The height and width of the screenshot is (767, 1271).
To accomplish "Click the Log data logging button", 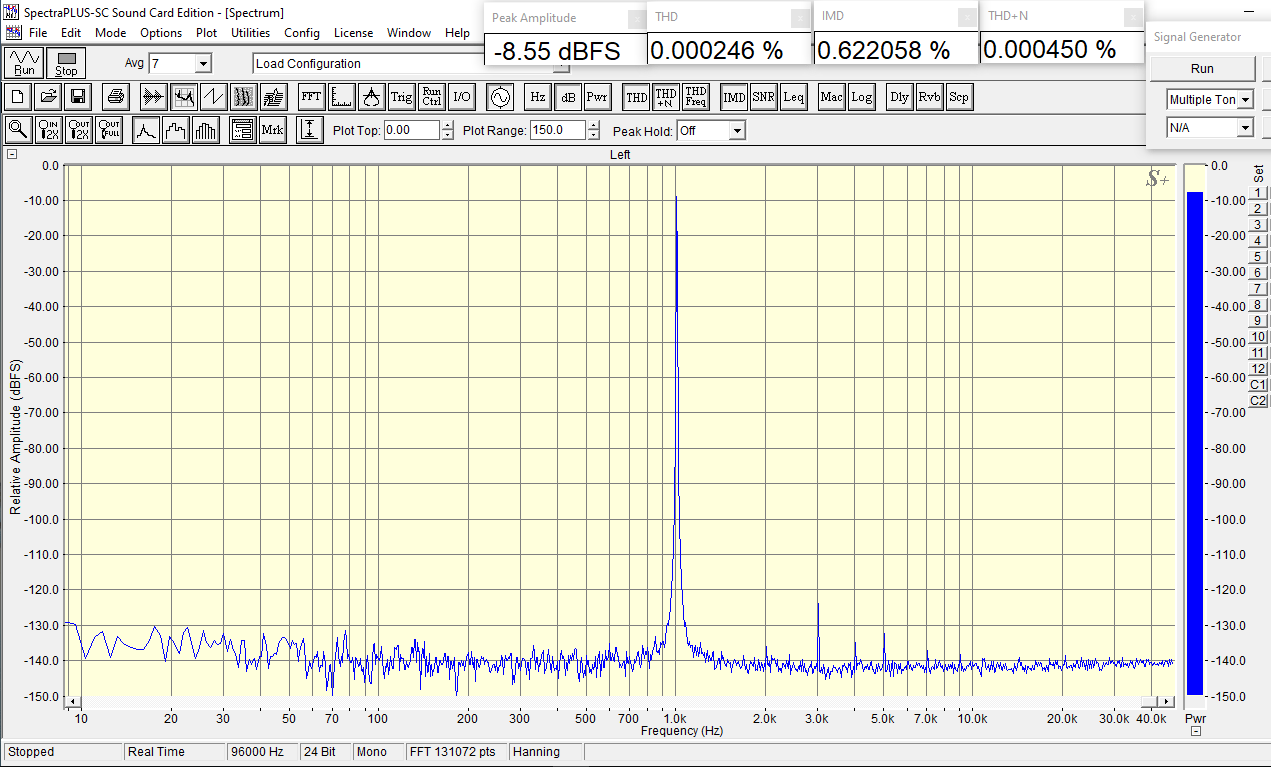I will [x=862, y=97].
